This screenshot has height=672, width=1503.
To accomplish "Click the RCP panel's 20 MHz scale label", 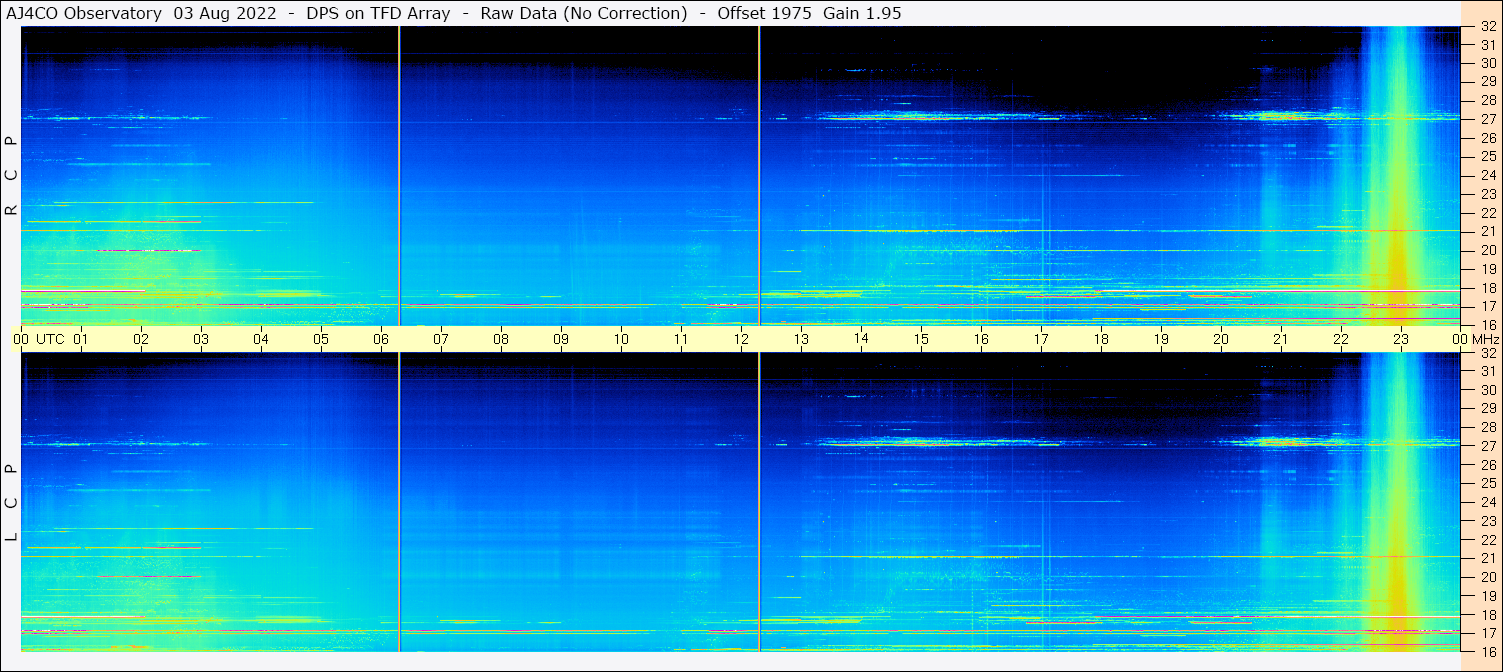I will point(1487,250).
